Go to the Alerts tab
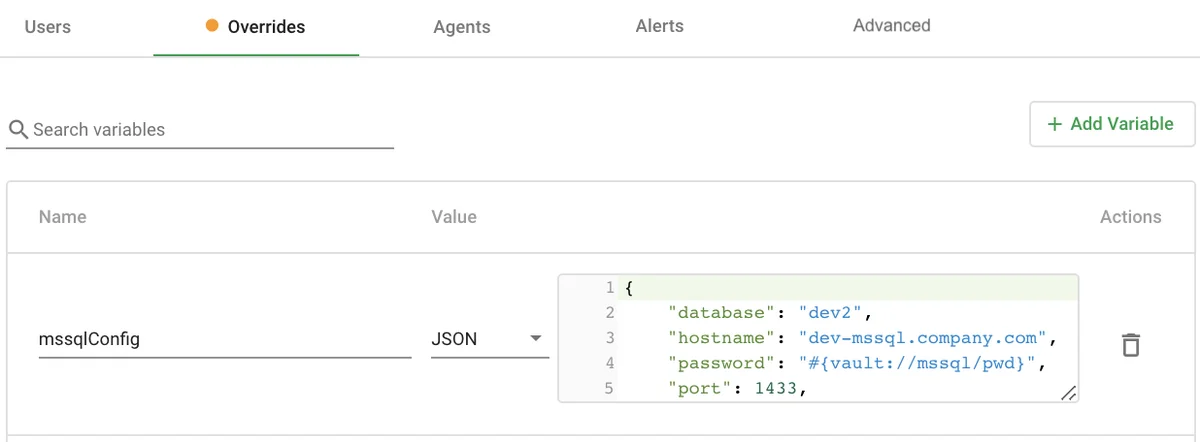 [660, 27]
